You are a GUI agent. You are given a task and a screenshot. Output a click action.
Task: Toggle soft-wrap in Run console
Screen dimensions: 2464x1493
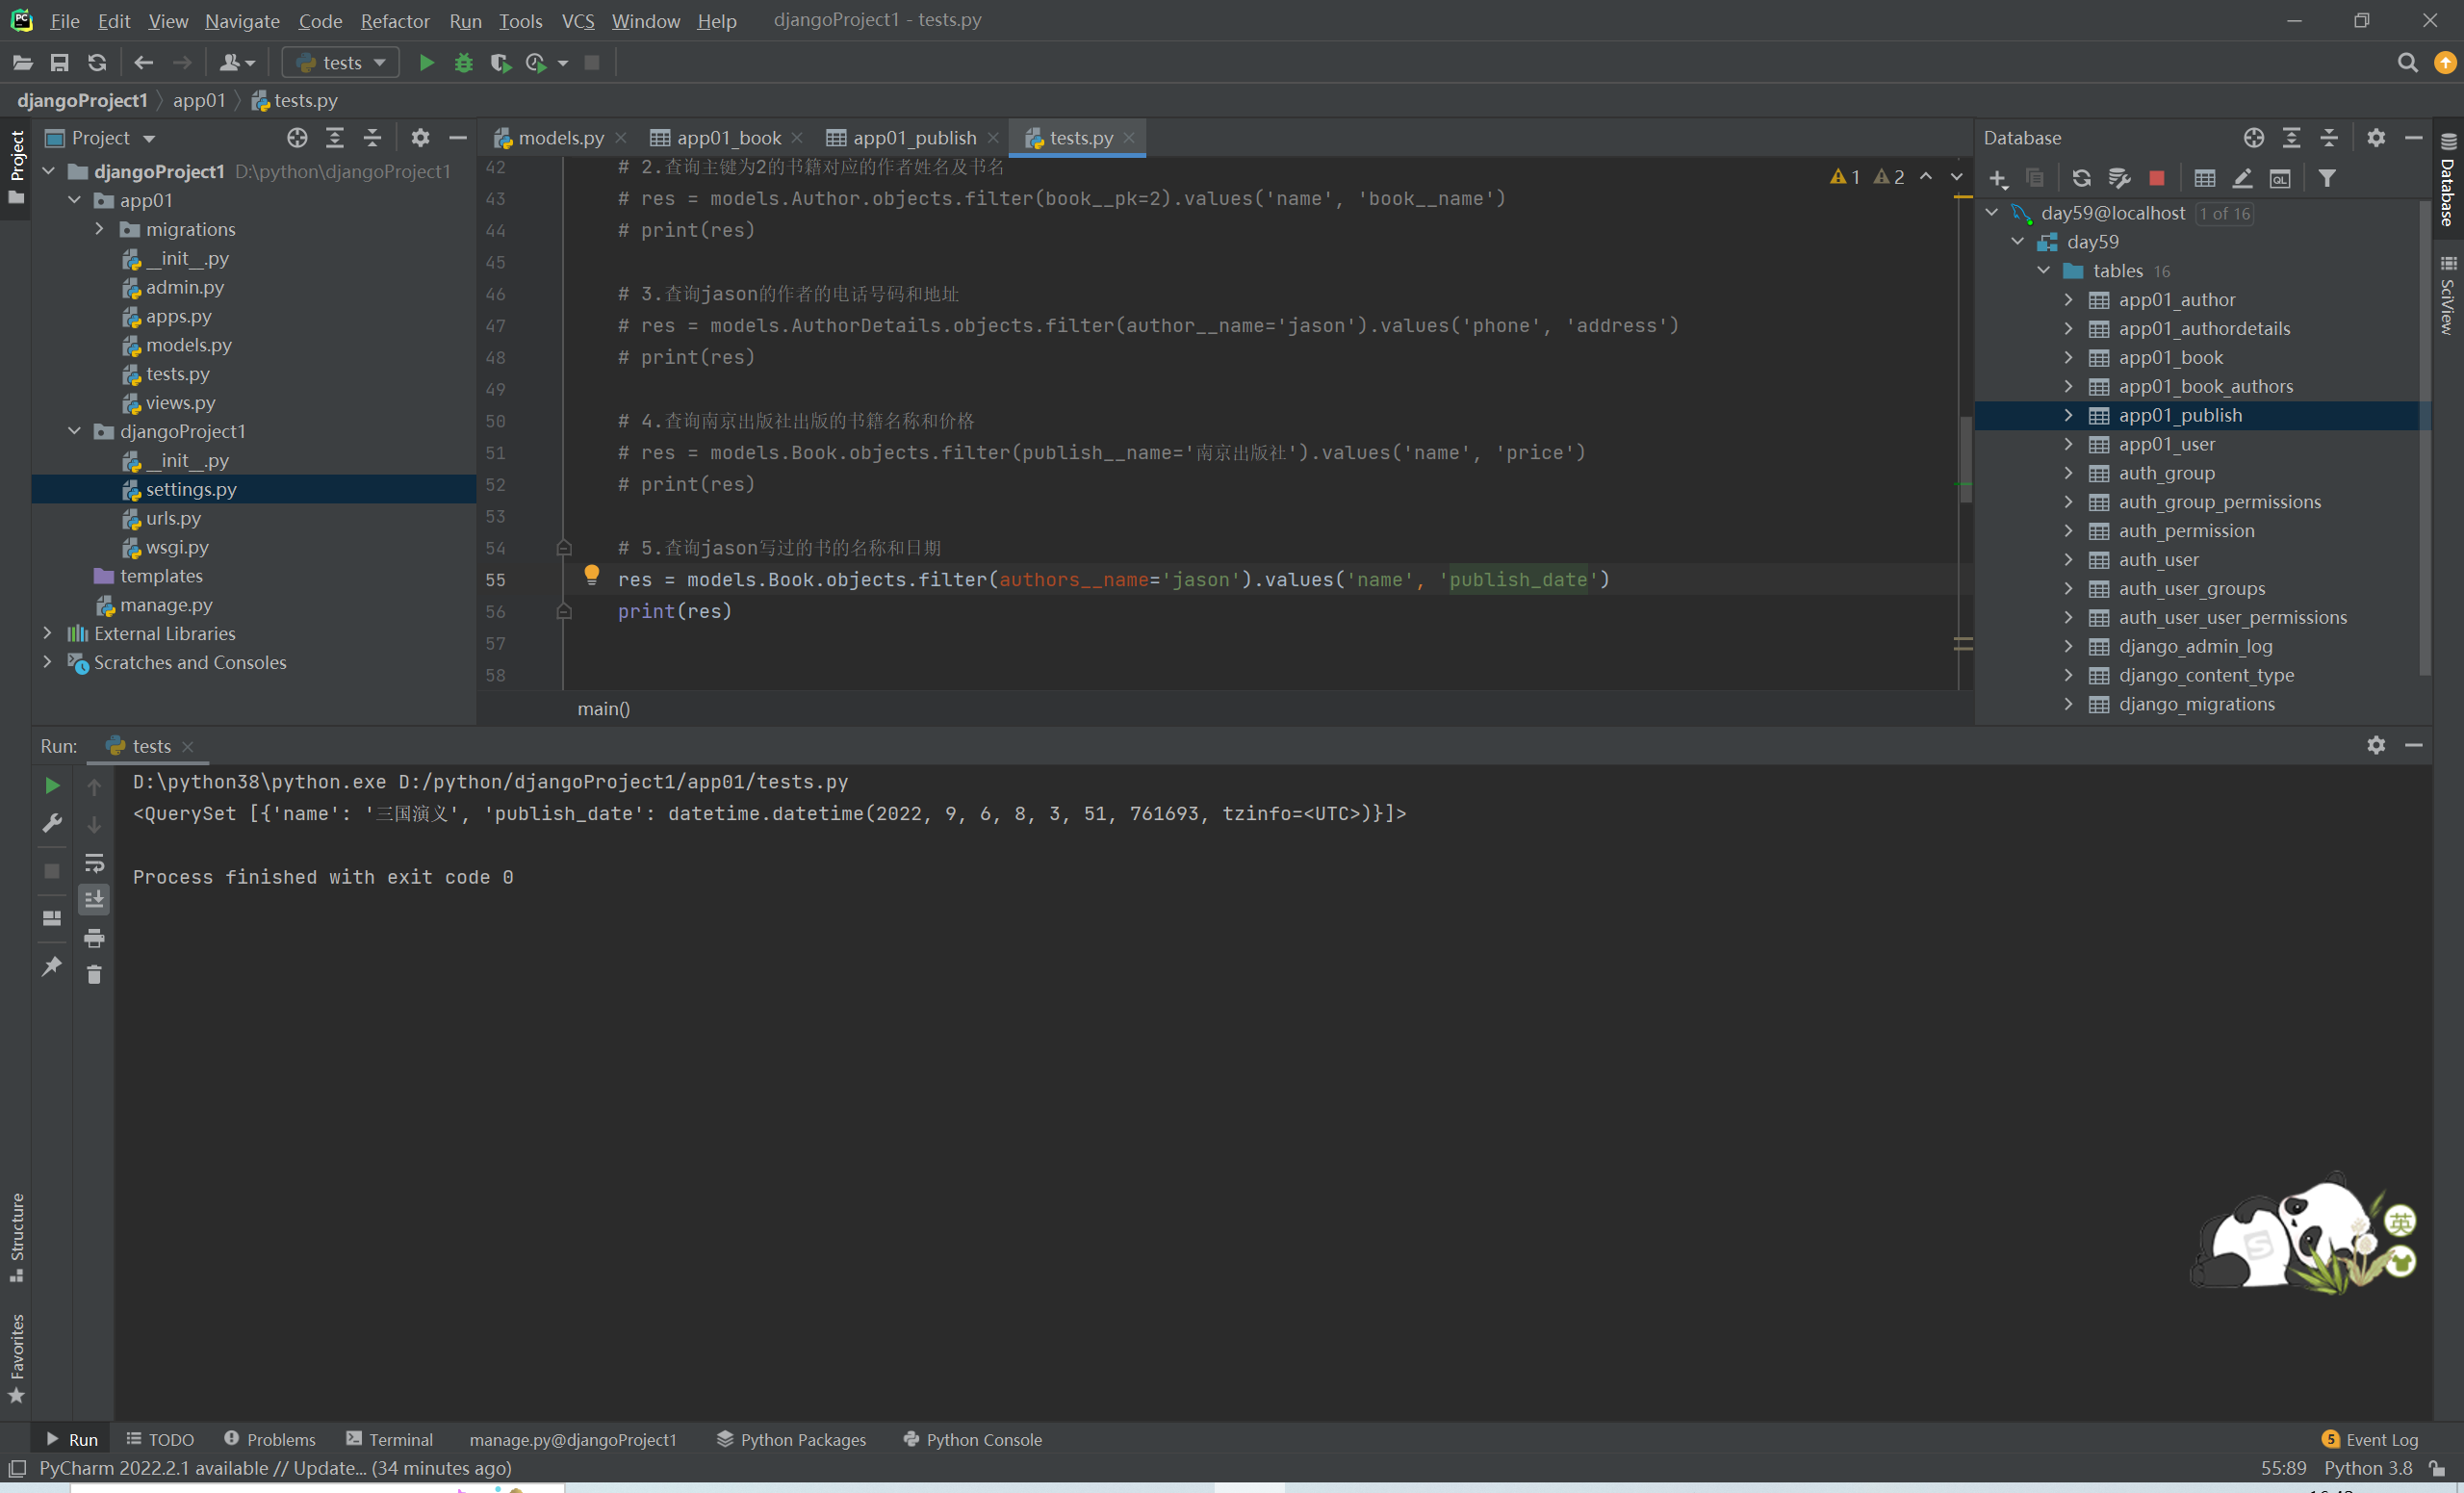(94, 862)
